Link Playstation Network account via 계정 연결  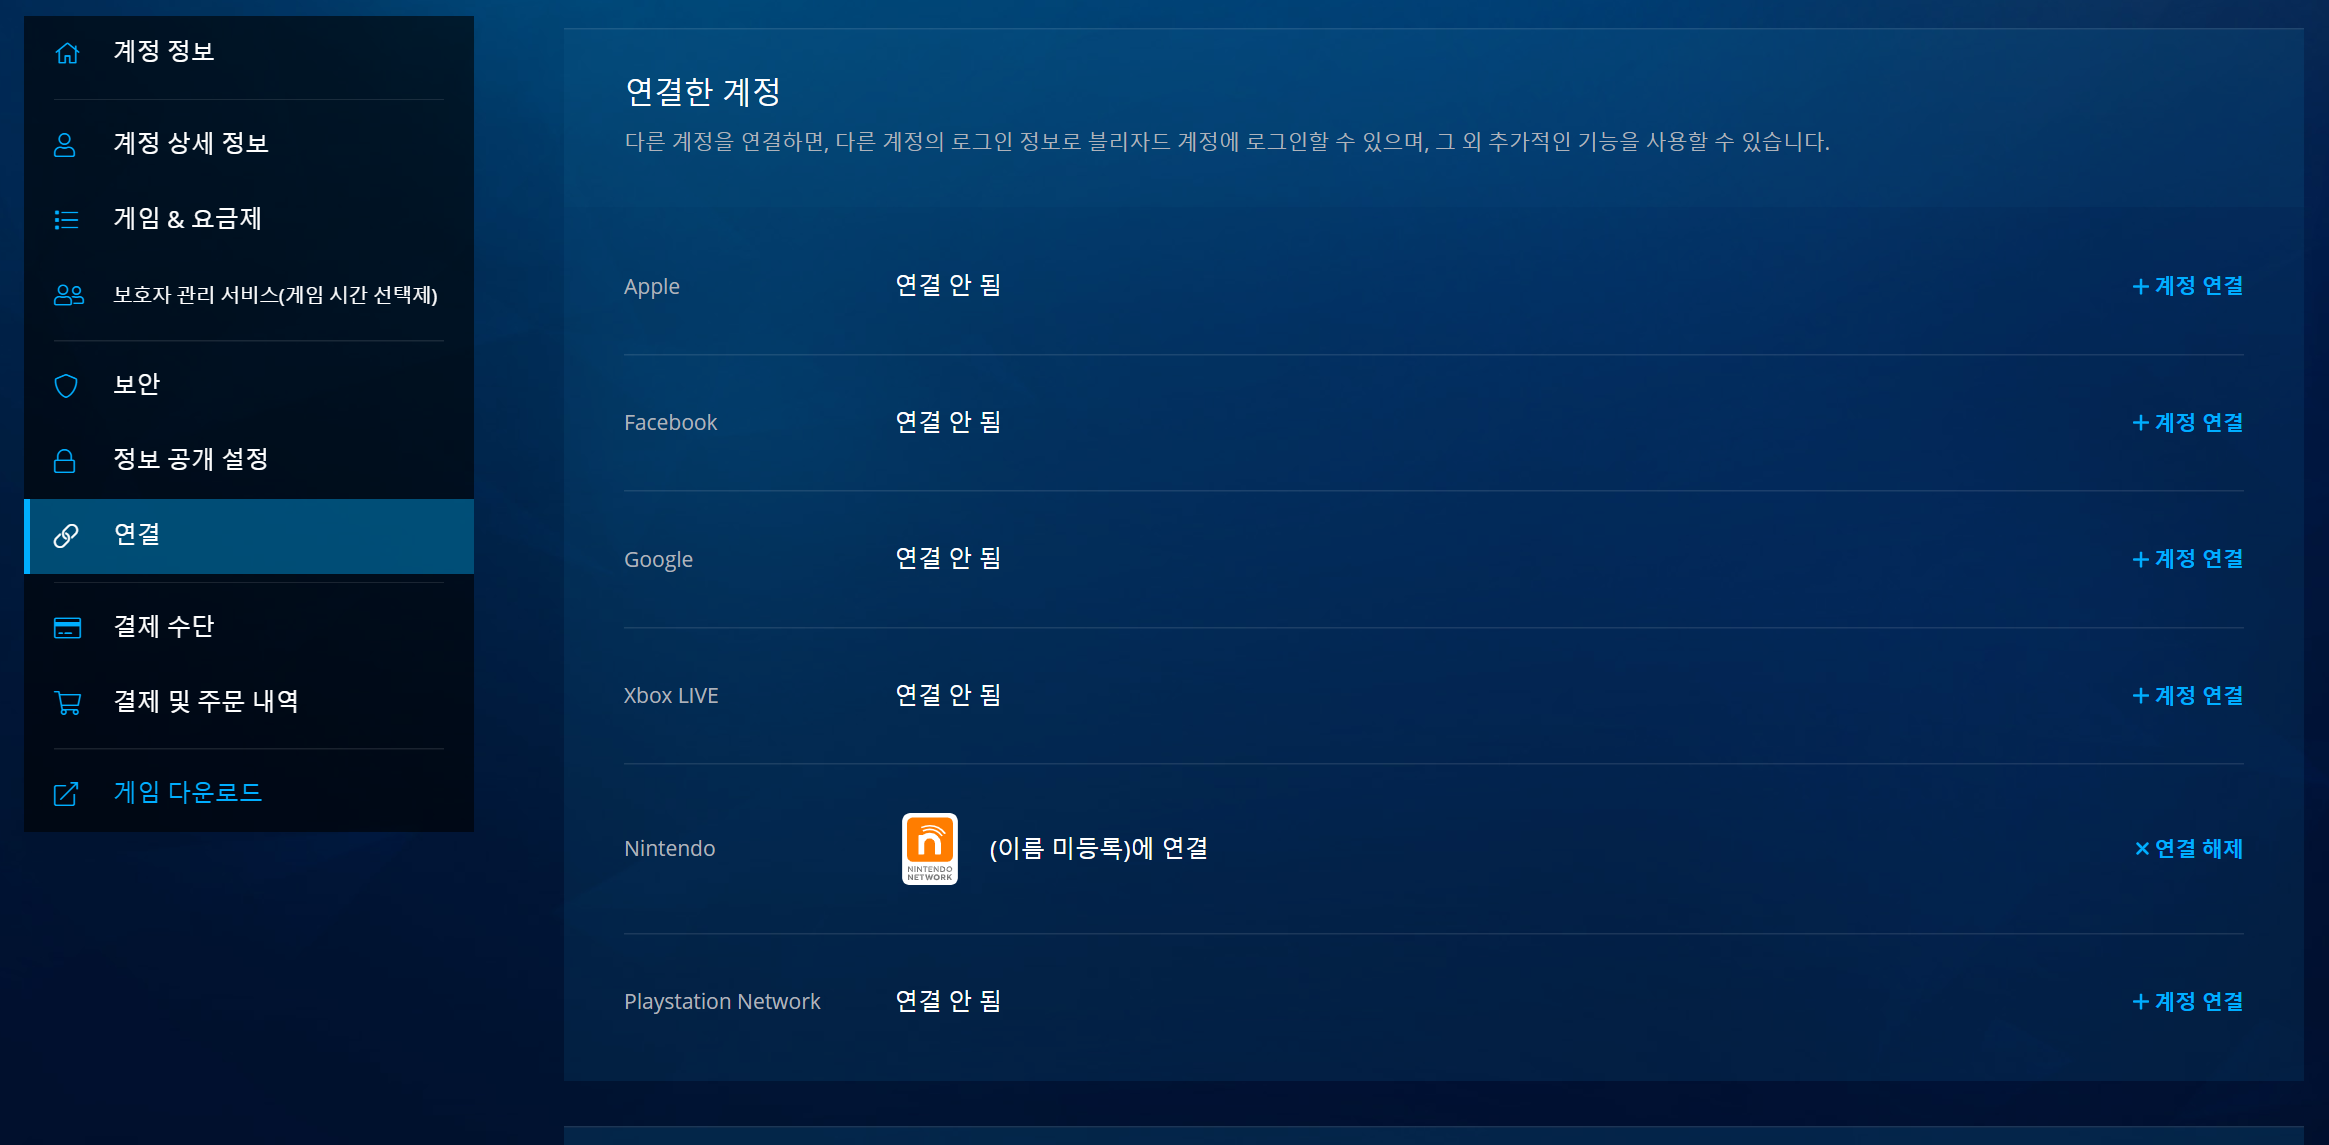(2187, 1002)
